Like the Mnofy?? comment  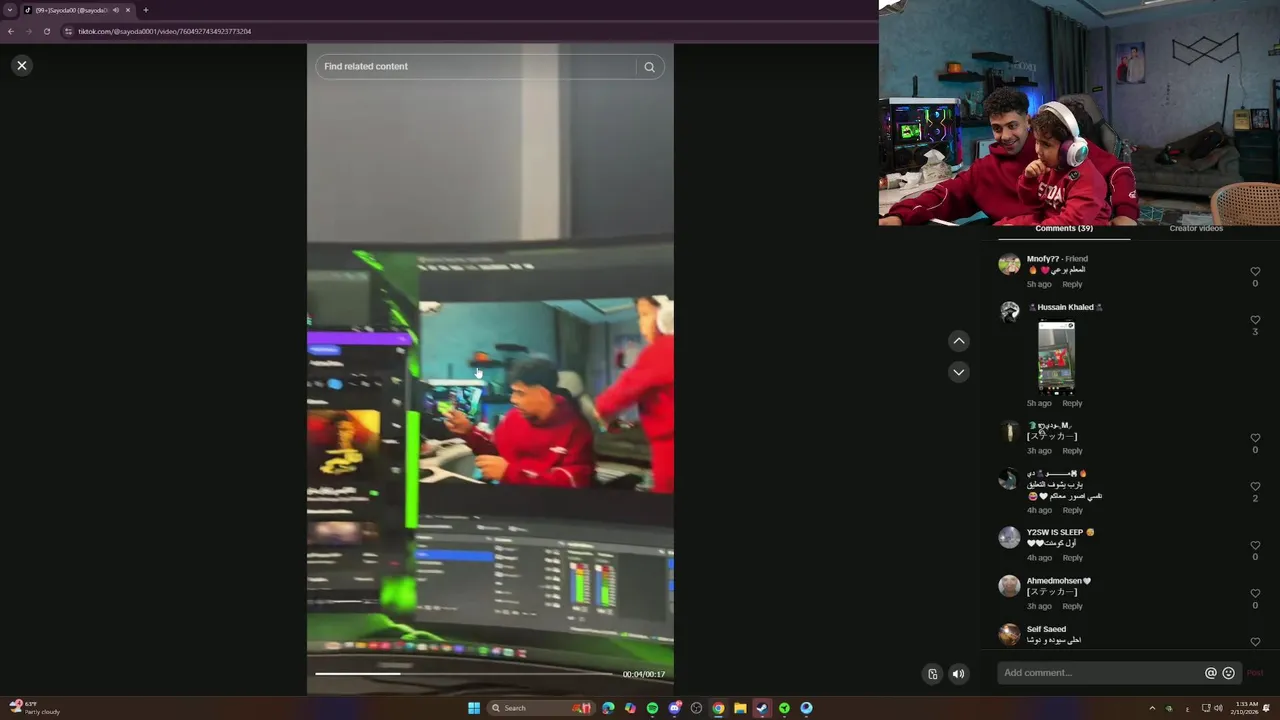coord(1255,271)
